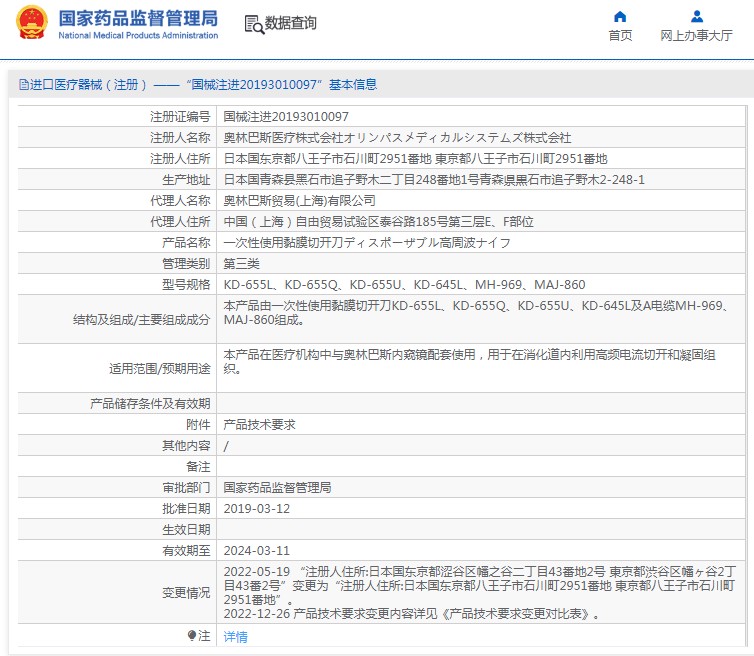
Task: Click the lightbulb icon beside 注
Action: point(192,635)
